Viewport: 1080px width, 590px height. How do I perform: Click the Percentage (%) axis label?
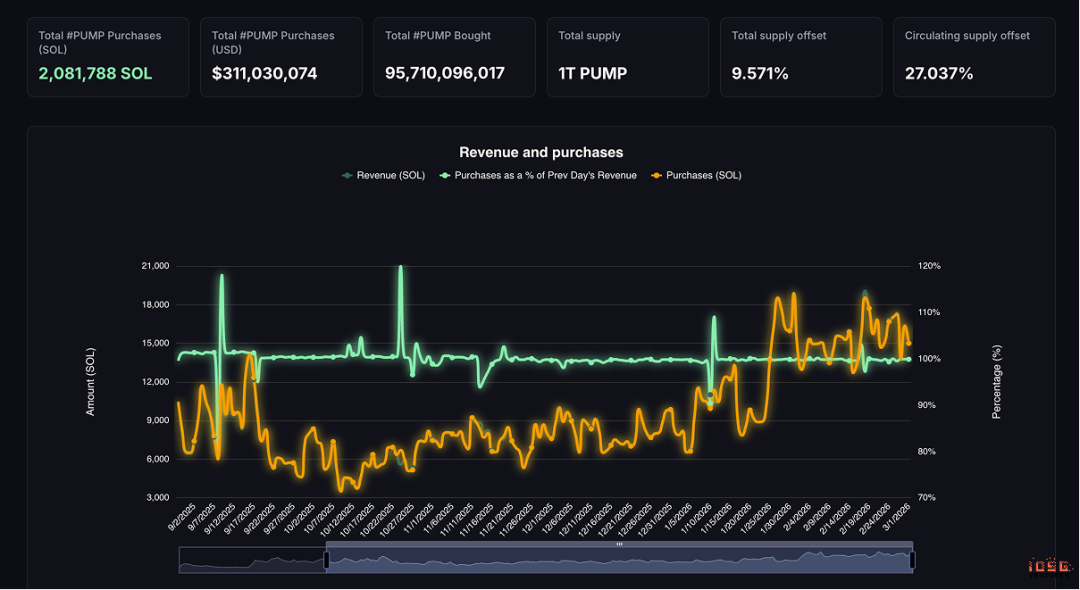pos(996,381)
